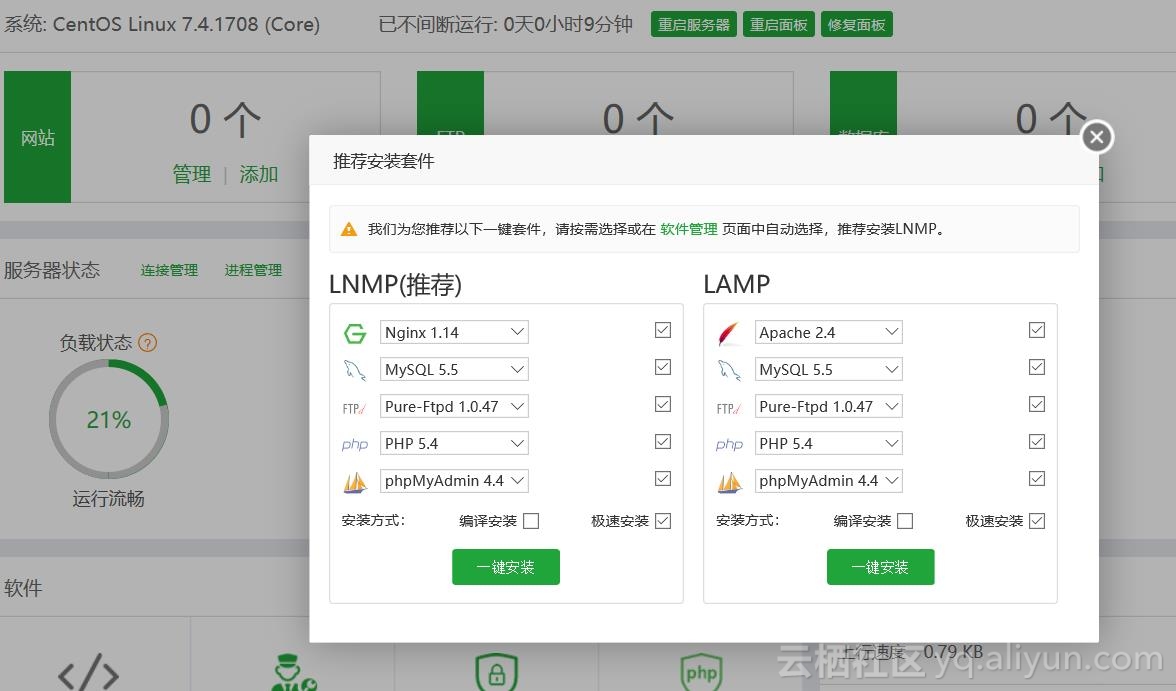Enable 编译安装 checkbox under LAMP
Image resolution: width=1176 pixels, height=691 pixels.
click(x=905, y=521)
